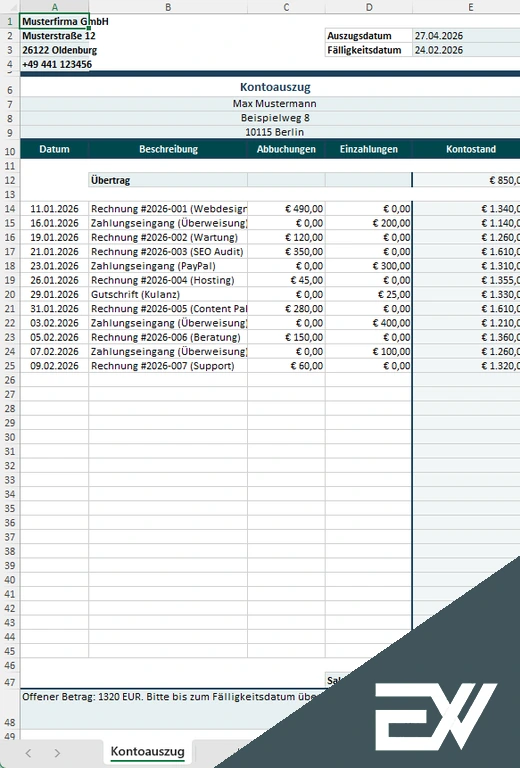Select column C header
Image resolution: width=520 pixels, height=768 pixels.
(x=286, y=7)
